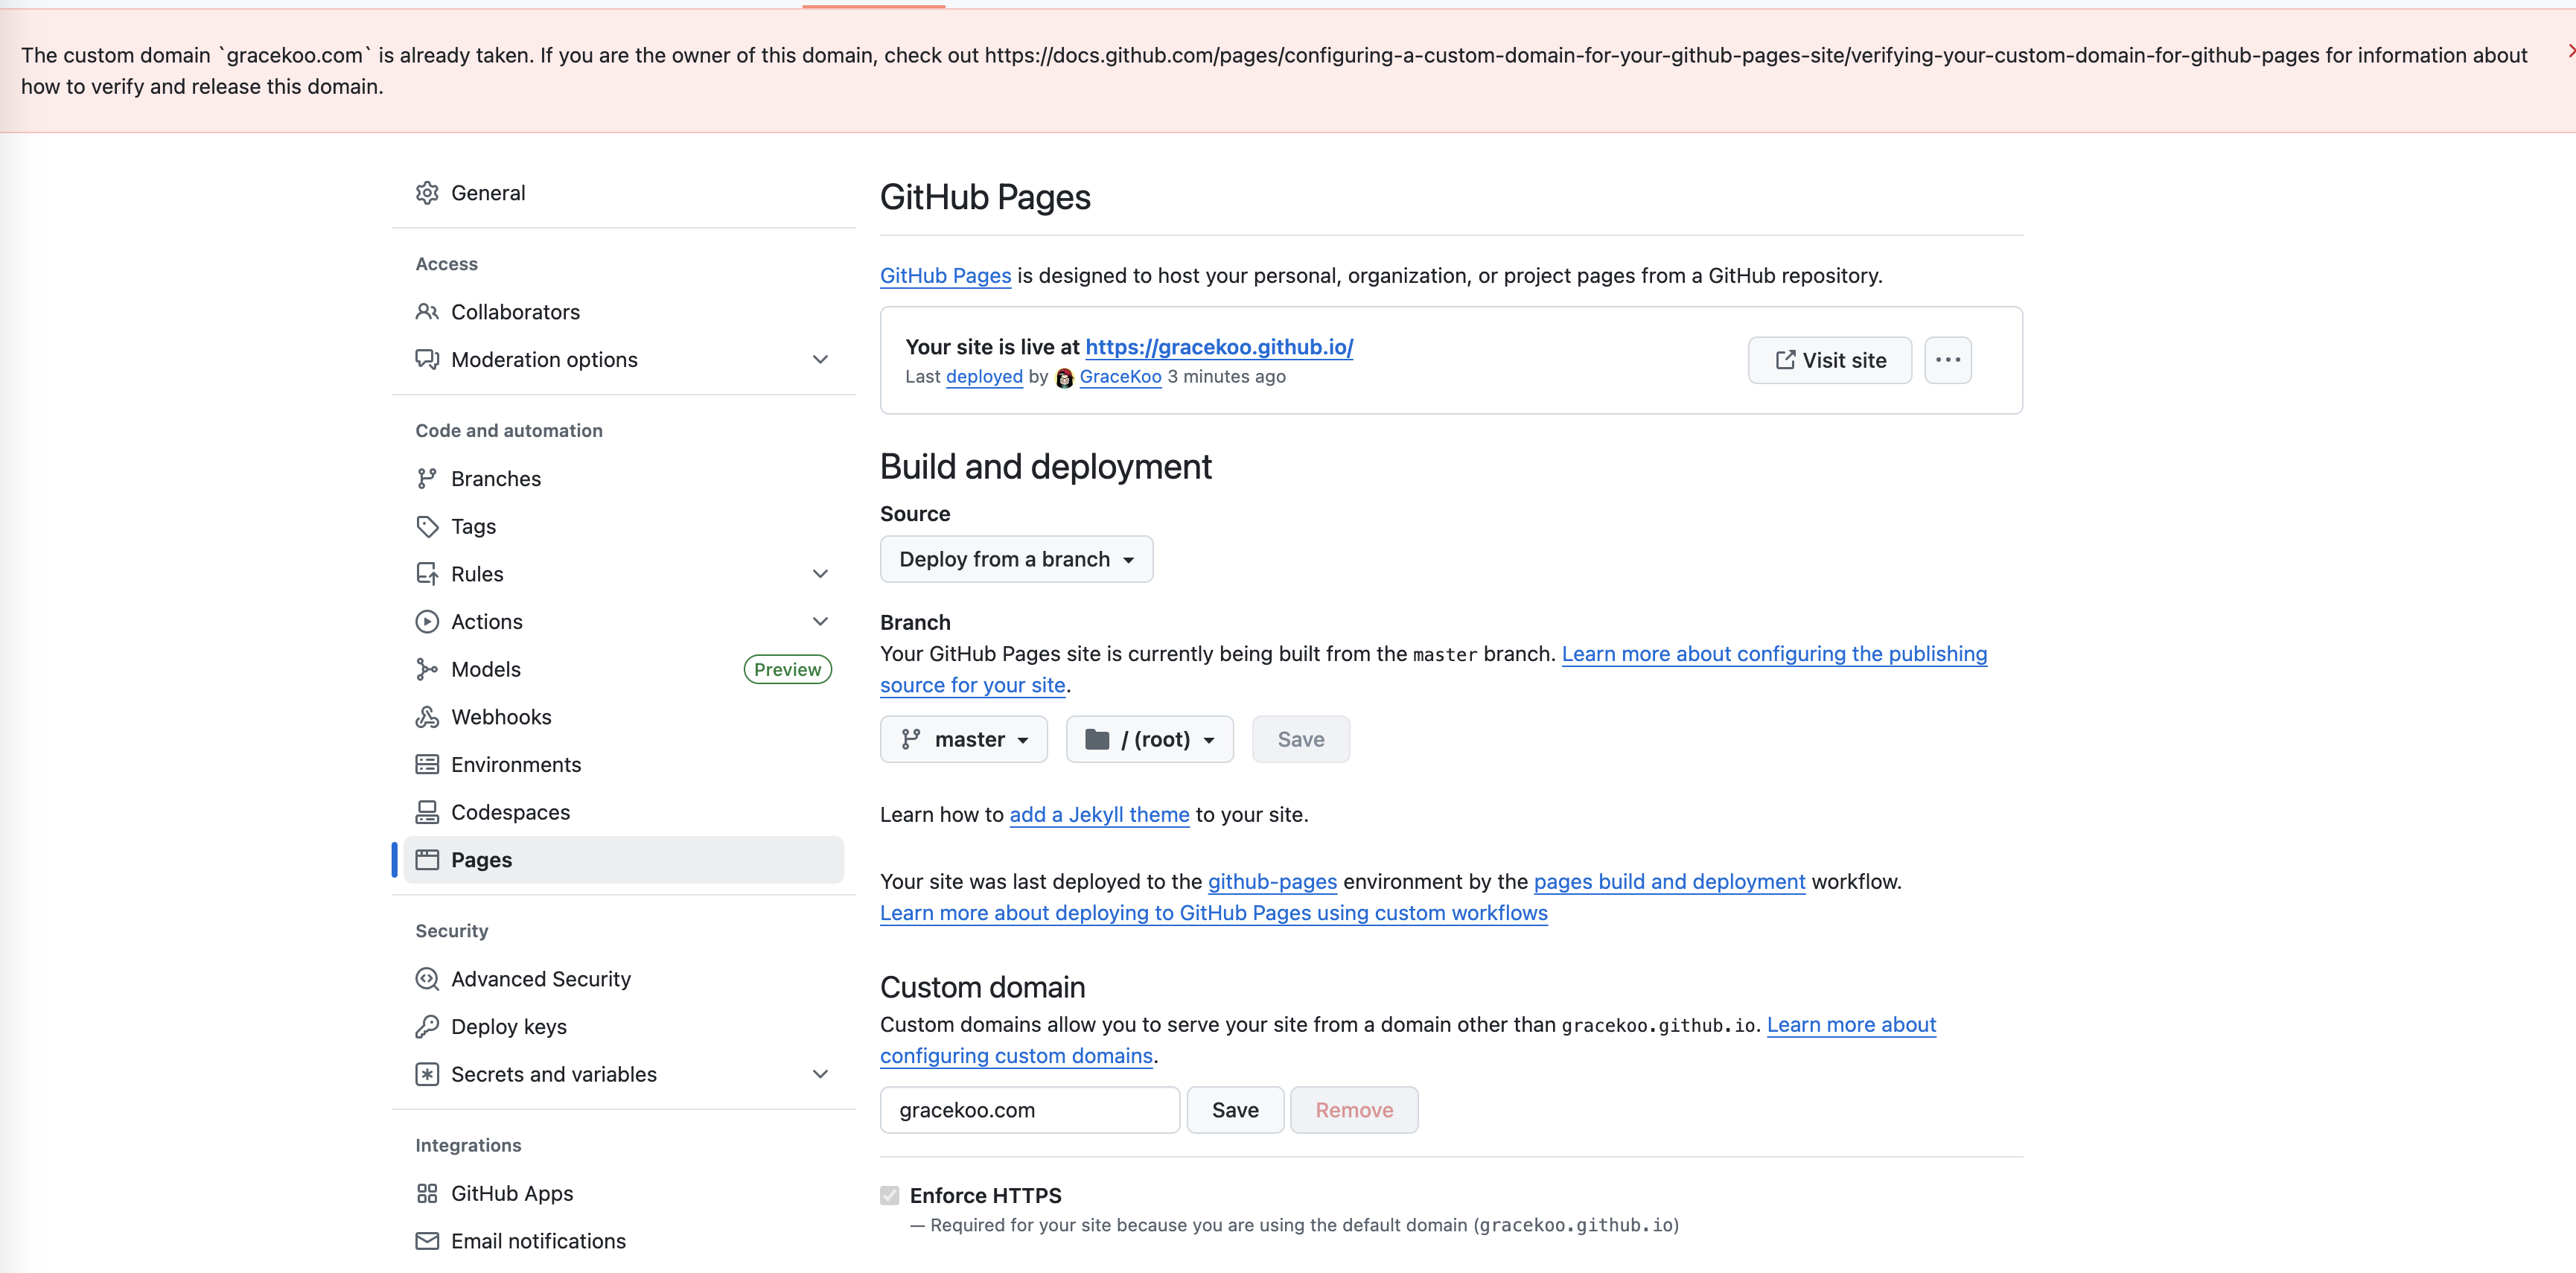Viewport: 2576px width, 1273px height.
Task: Click the Visit site button
Action: (1829, 360)
